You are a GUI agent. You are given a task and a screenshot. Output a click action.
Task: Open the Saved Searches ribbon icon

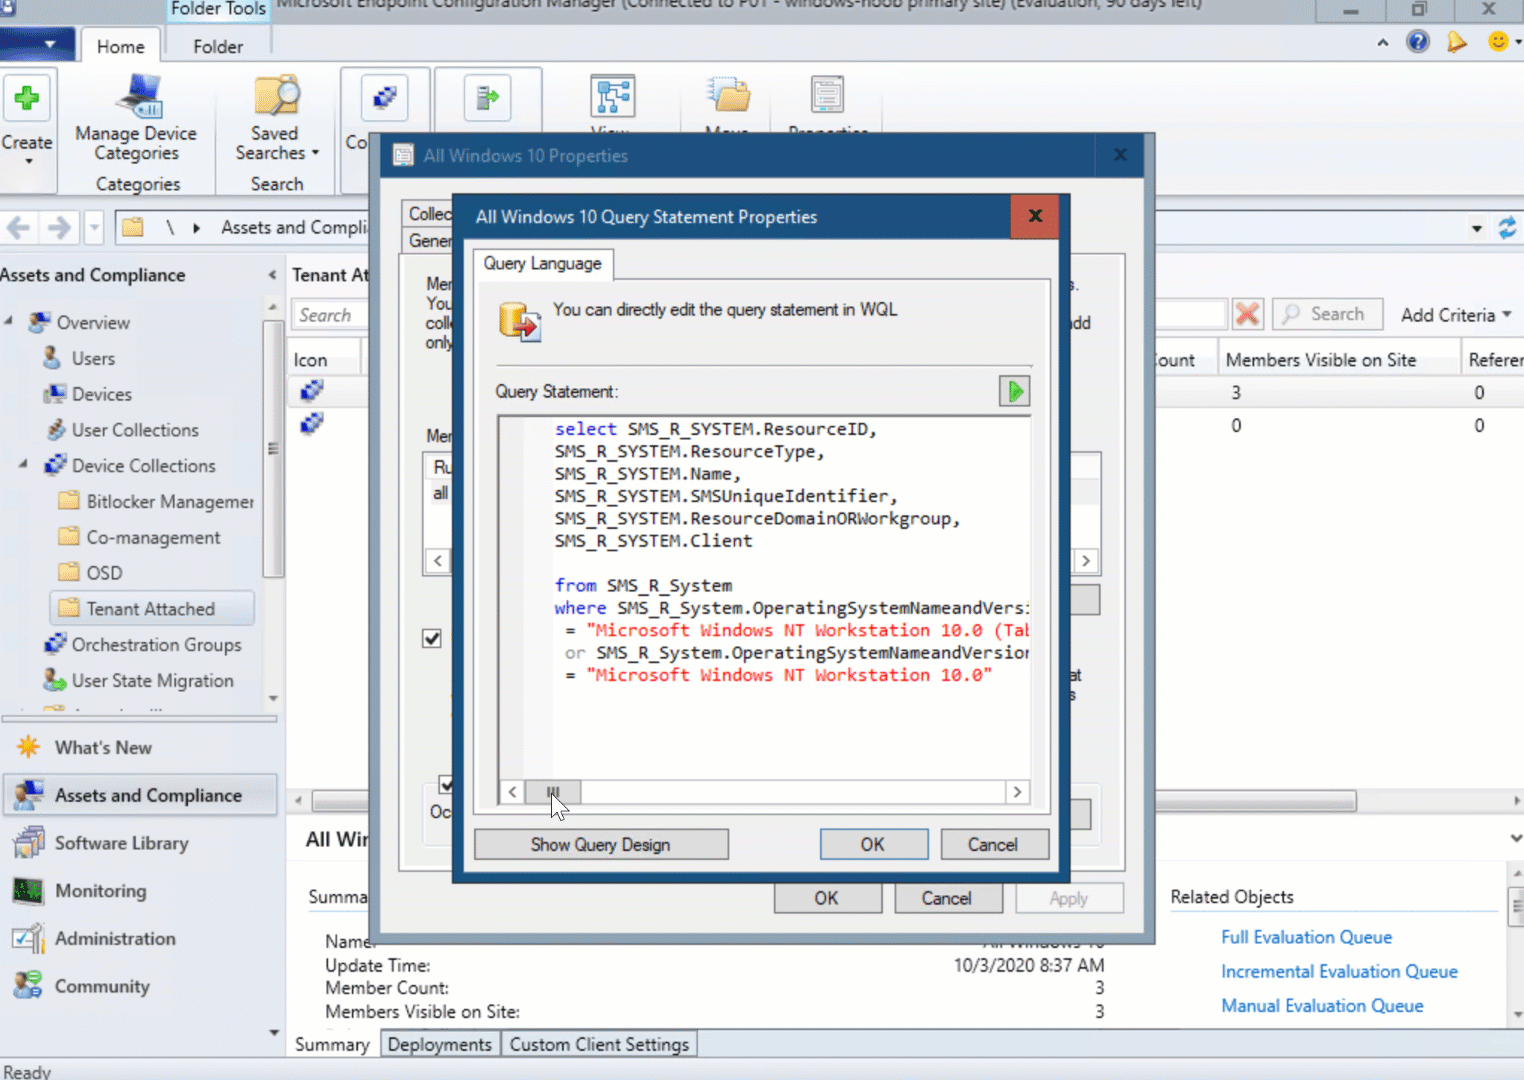(x=277, y=118)
